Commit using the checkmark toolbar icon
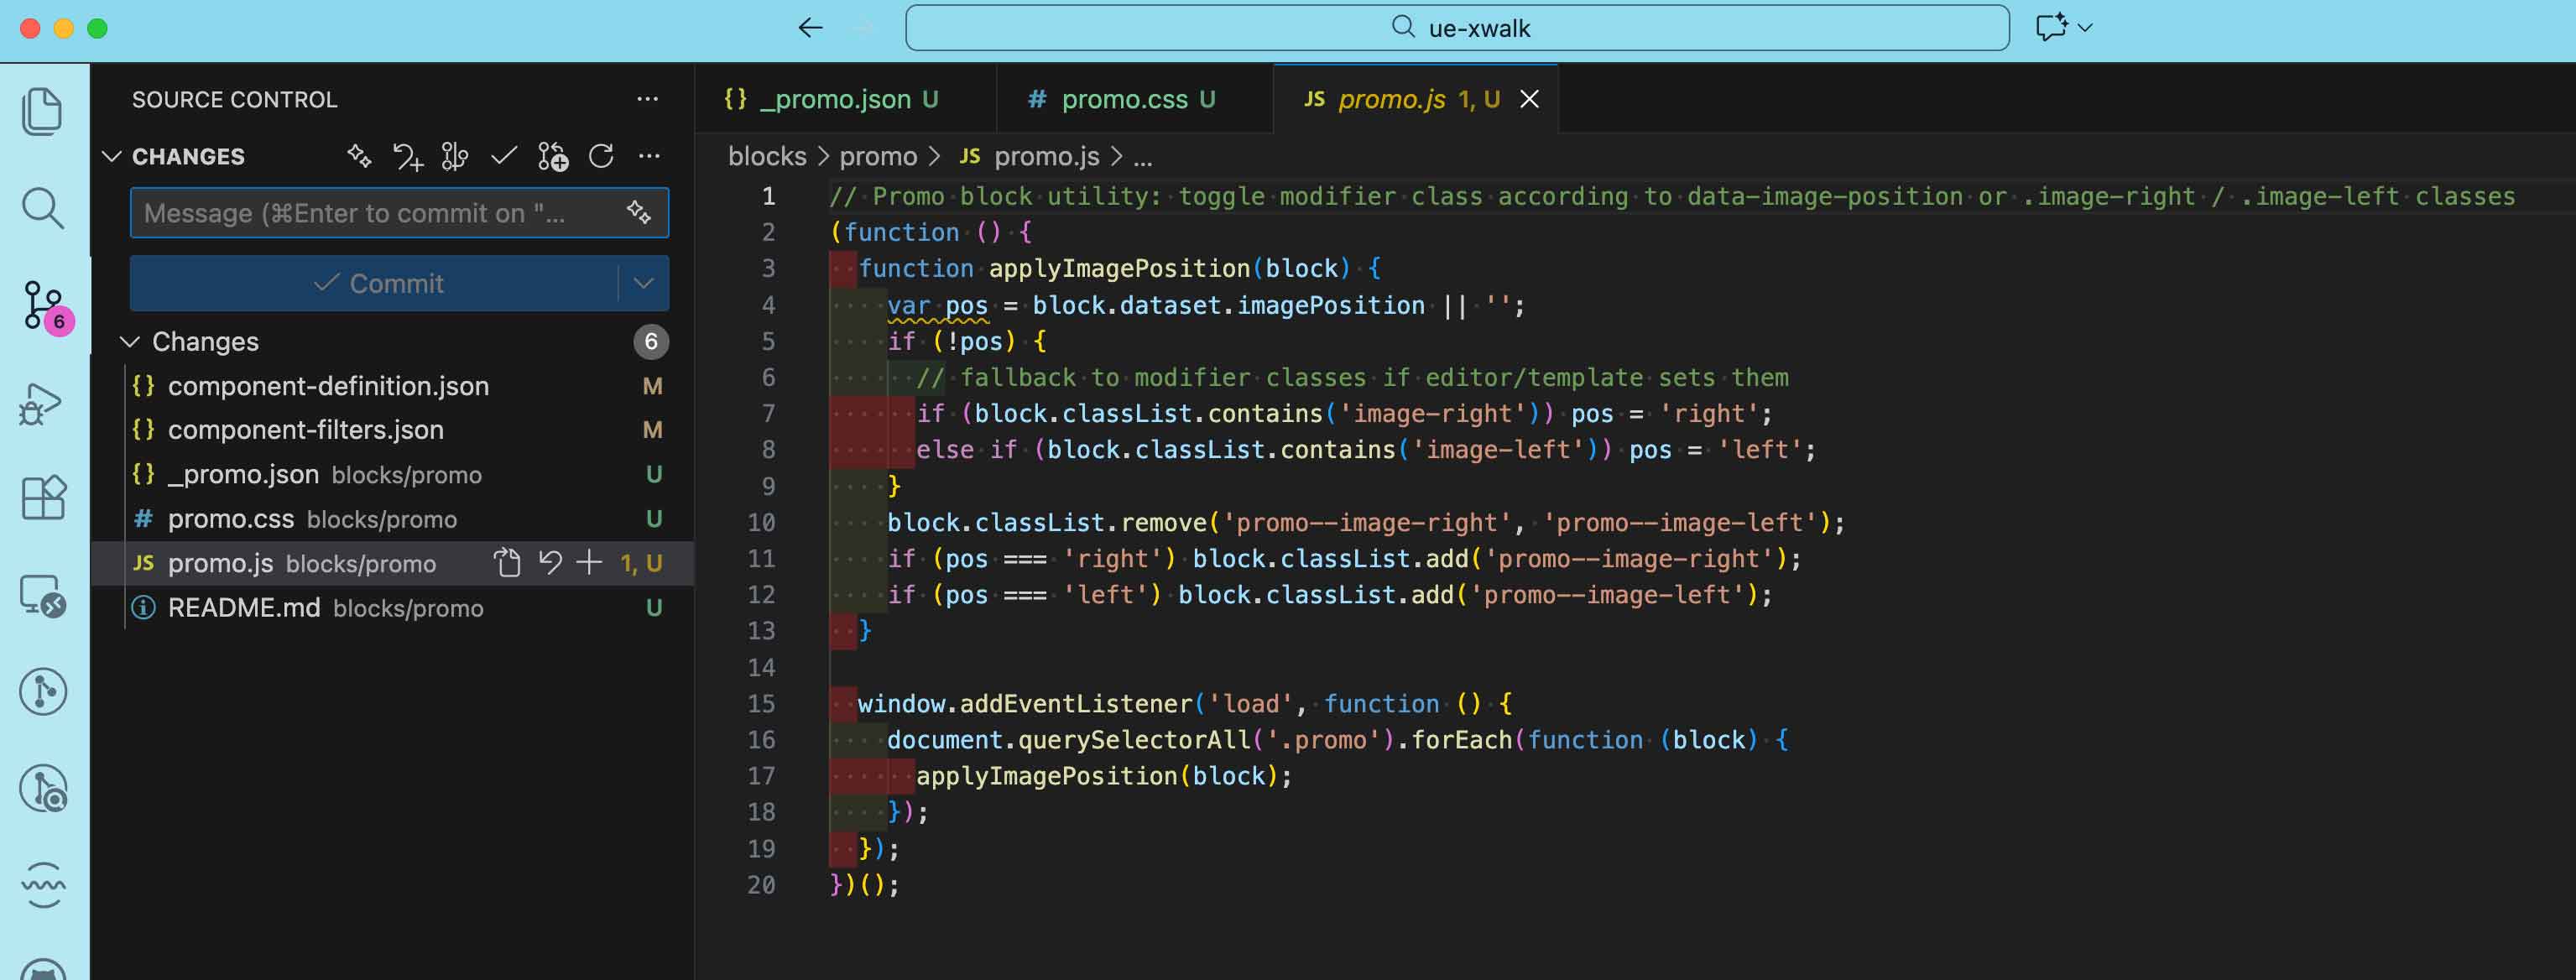Screen dimensions: 2576x980 503,156
